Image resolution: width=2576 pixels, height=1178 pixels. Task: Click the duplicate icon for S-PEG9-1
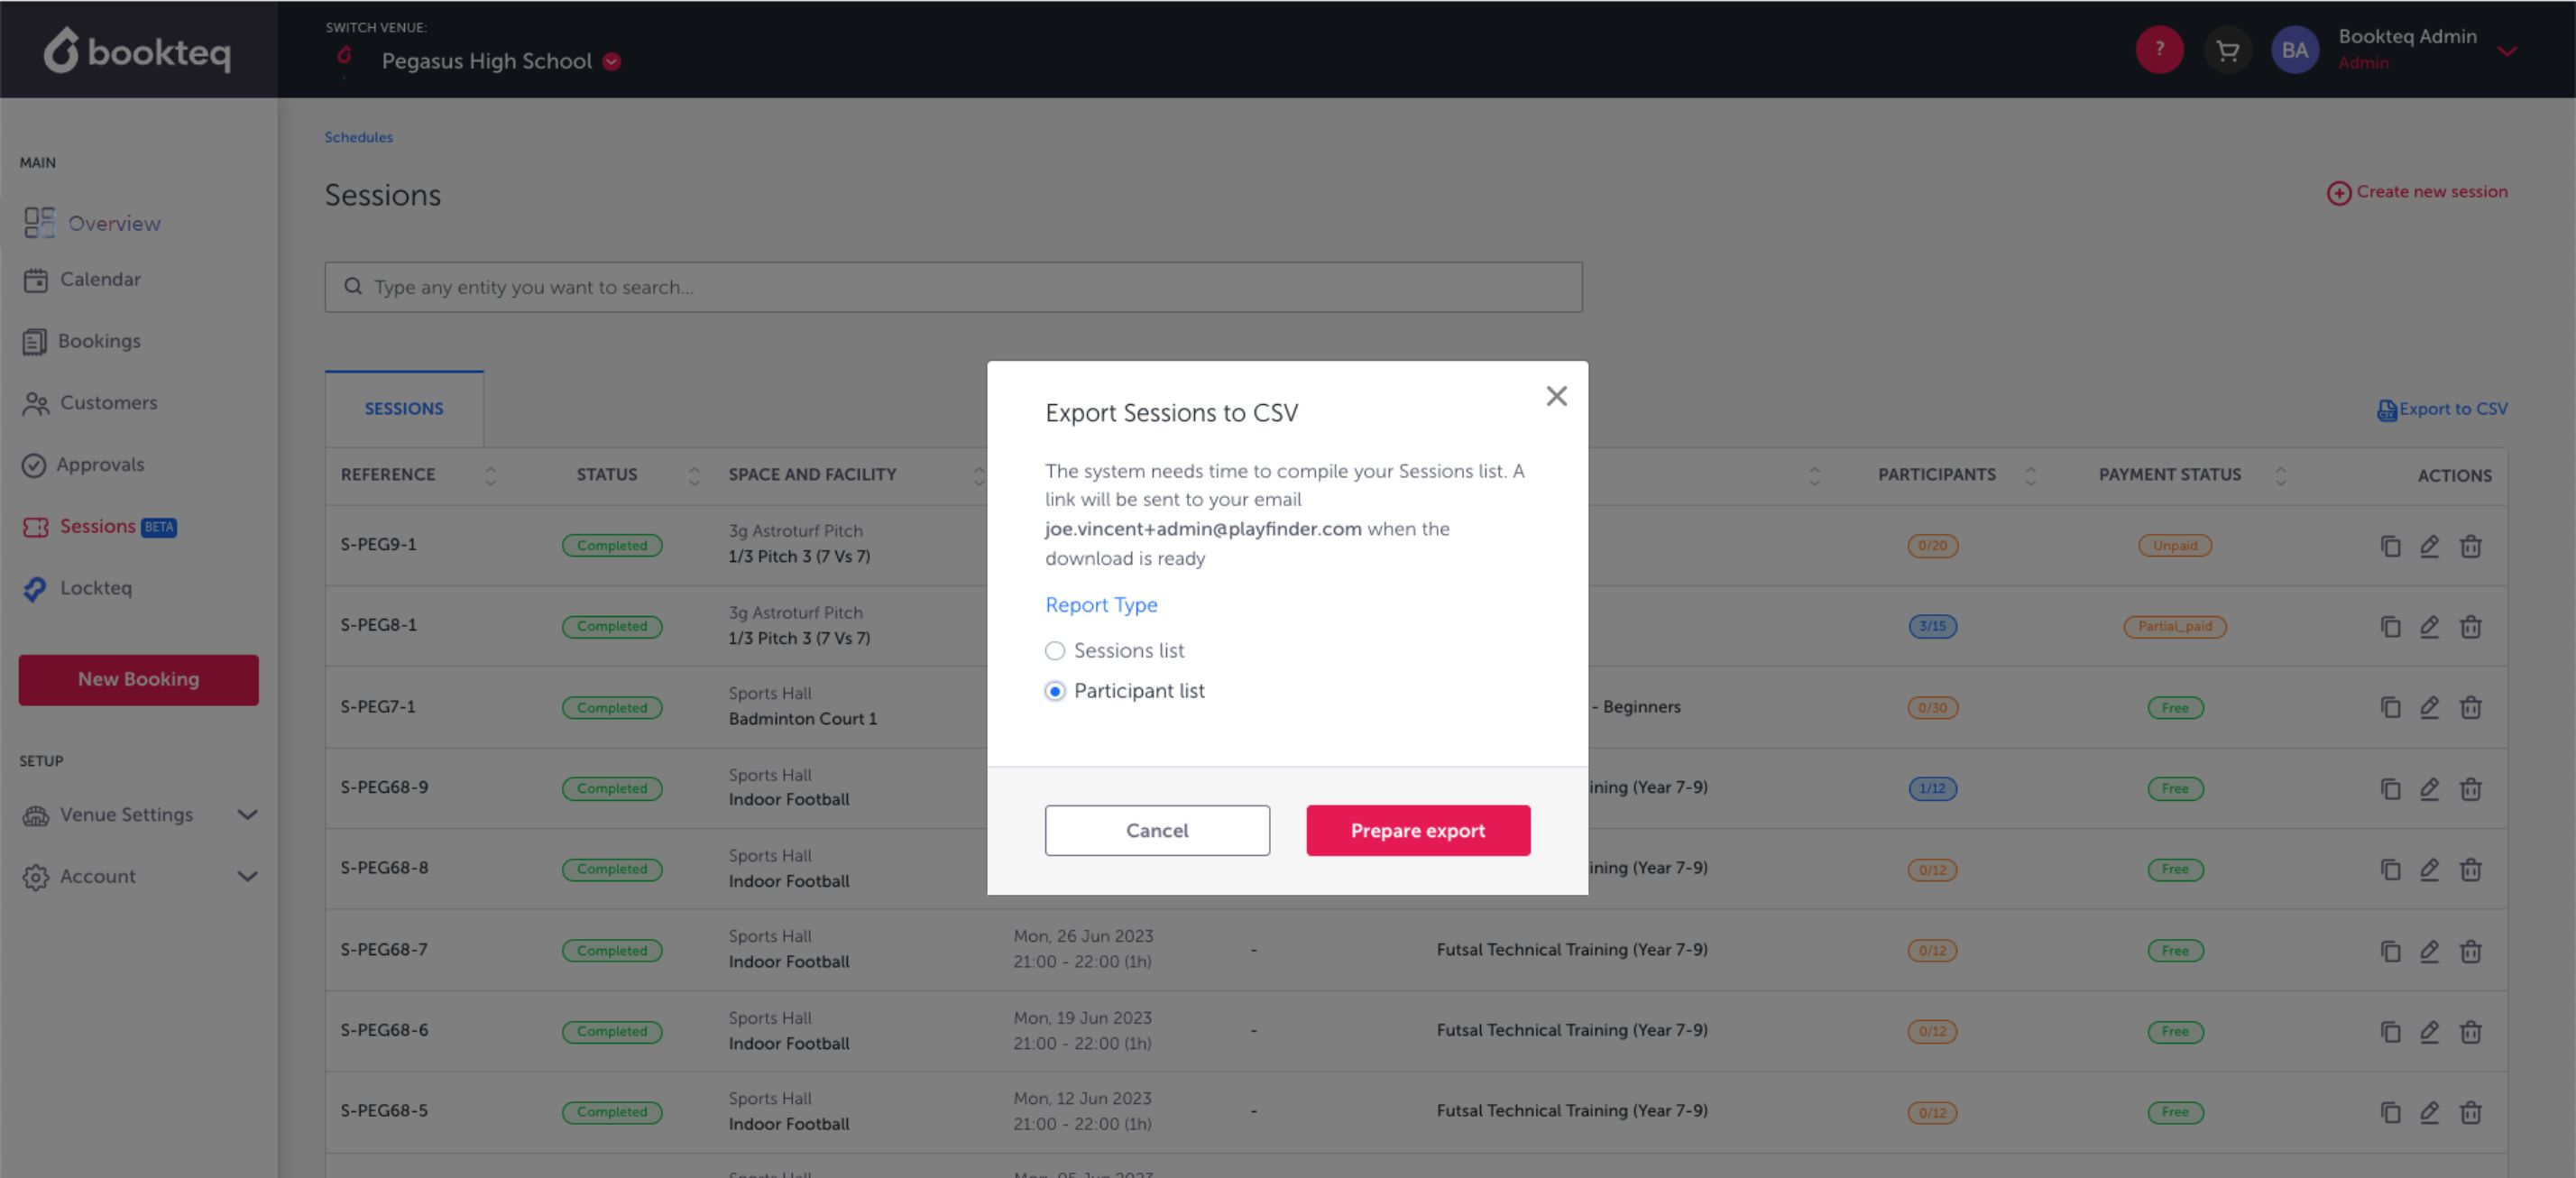tap(2390, 546)
